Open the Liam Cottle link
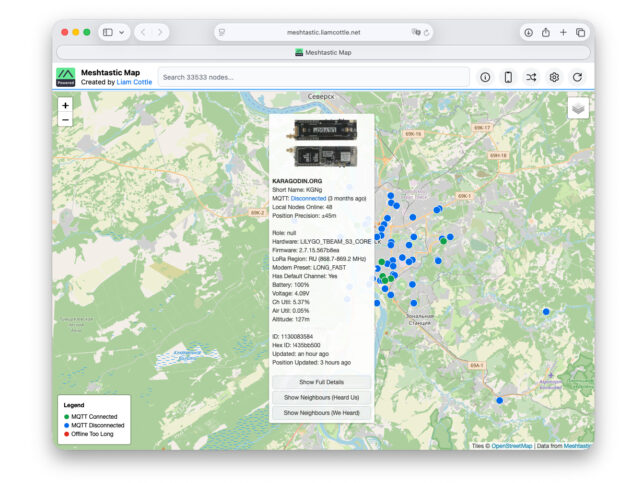644x483 pixels. (x=134, y=82)
